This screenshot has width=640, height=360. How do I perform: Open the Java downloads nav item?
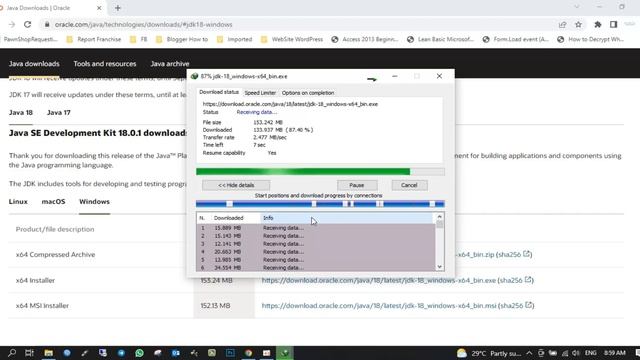34,64
